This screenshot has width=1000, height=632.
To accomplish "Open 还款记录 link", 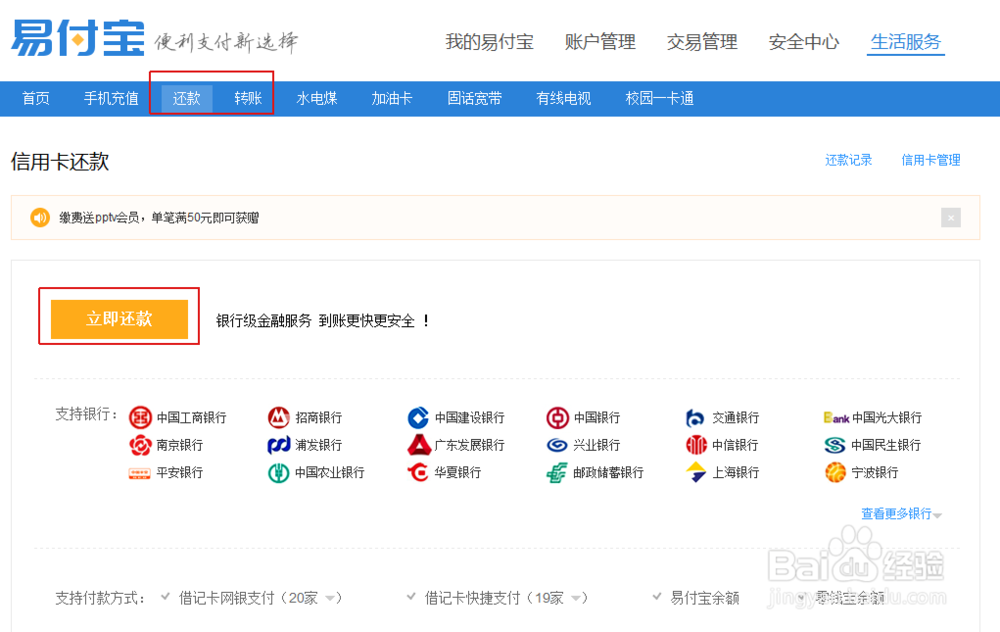I will click(848, 160).
